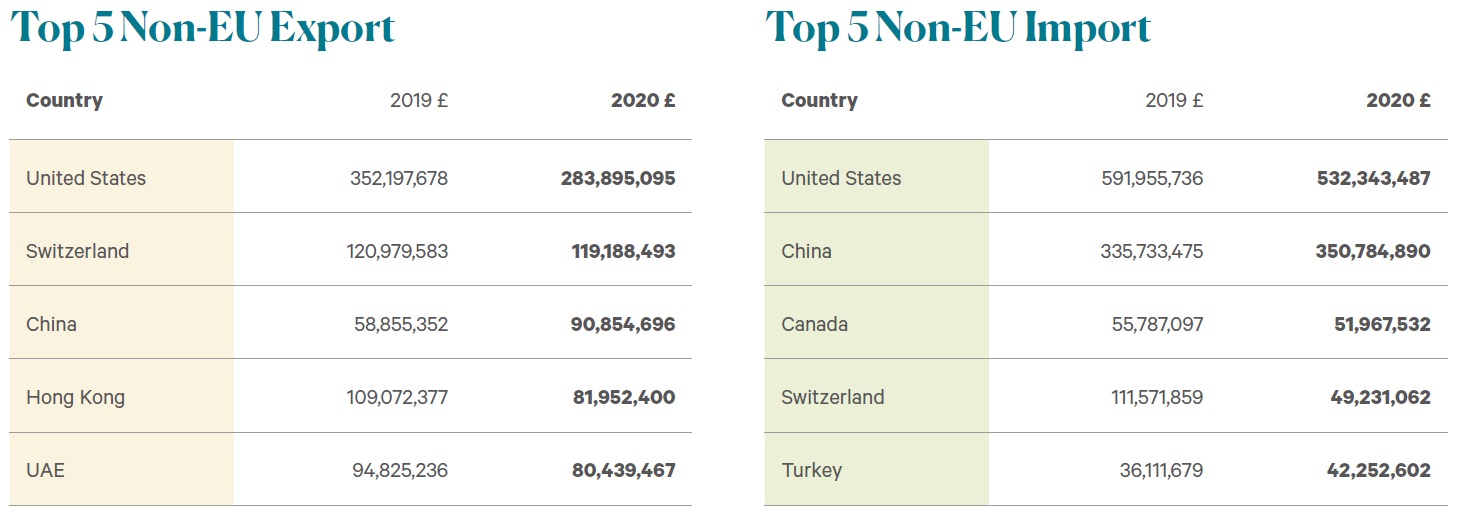Select the Country column header in Export table
1461x521 pixels.
pos(64,100)
